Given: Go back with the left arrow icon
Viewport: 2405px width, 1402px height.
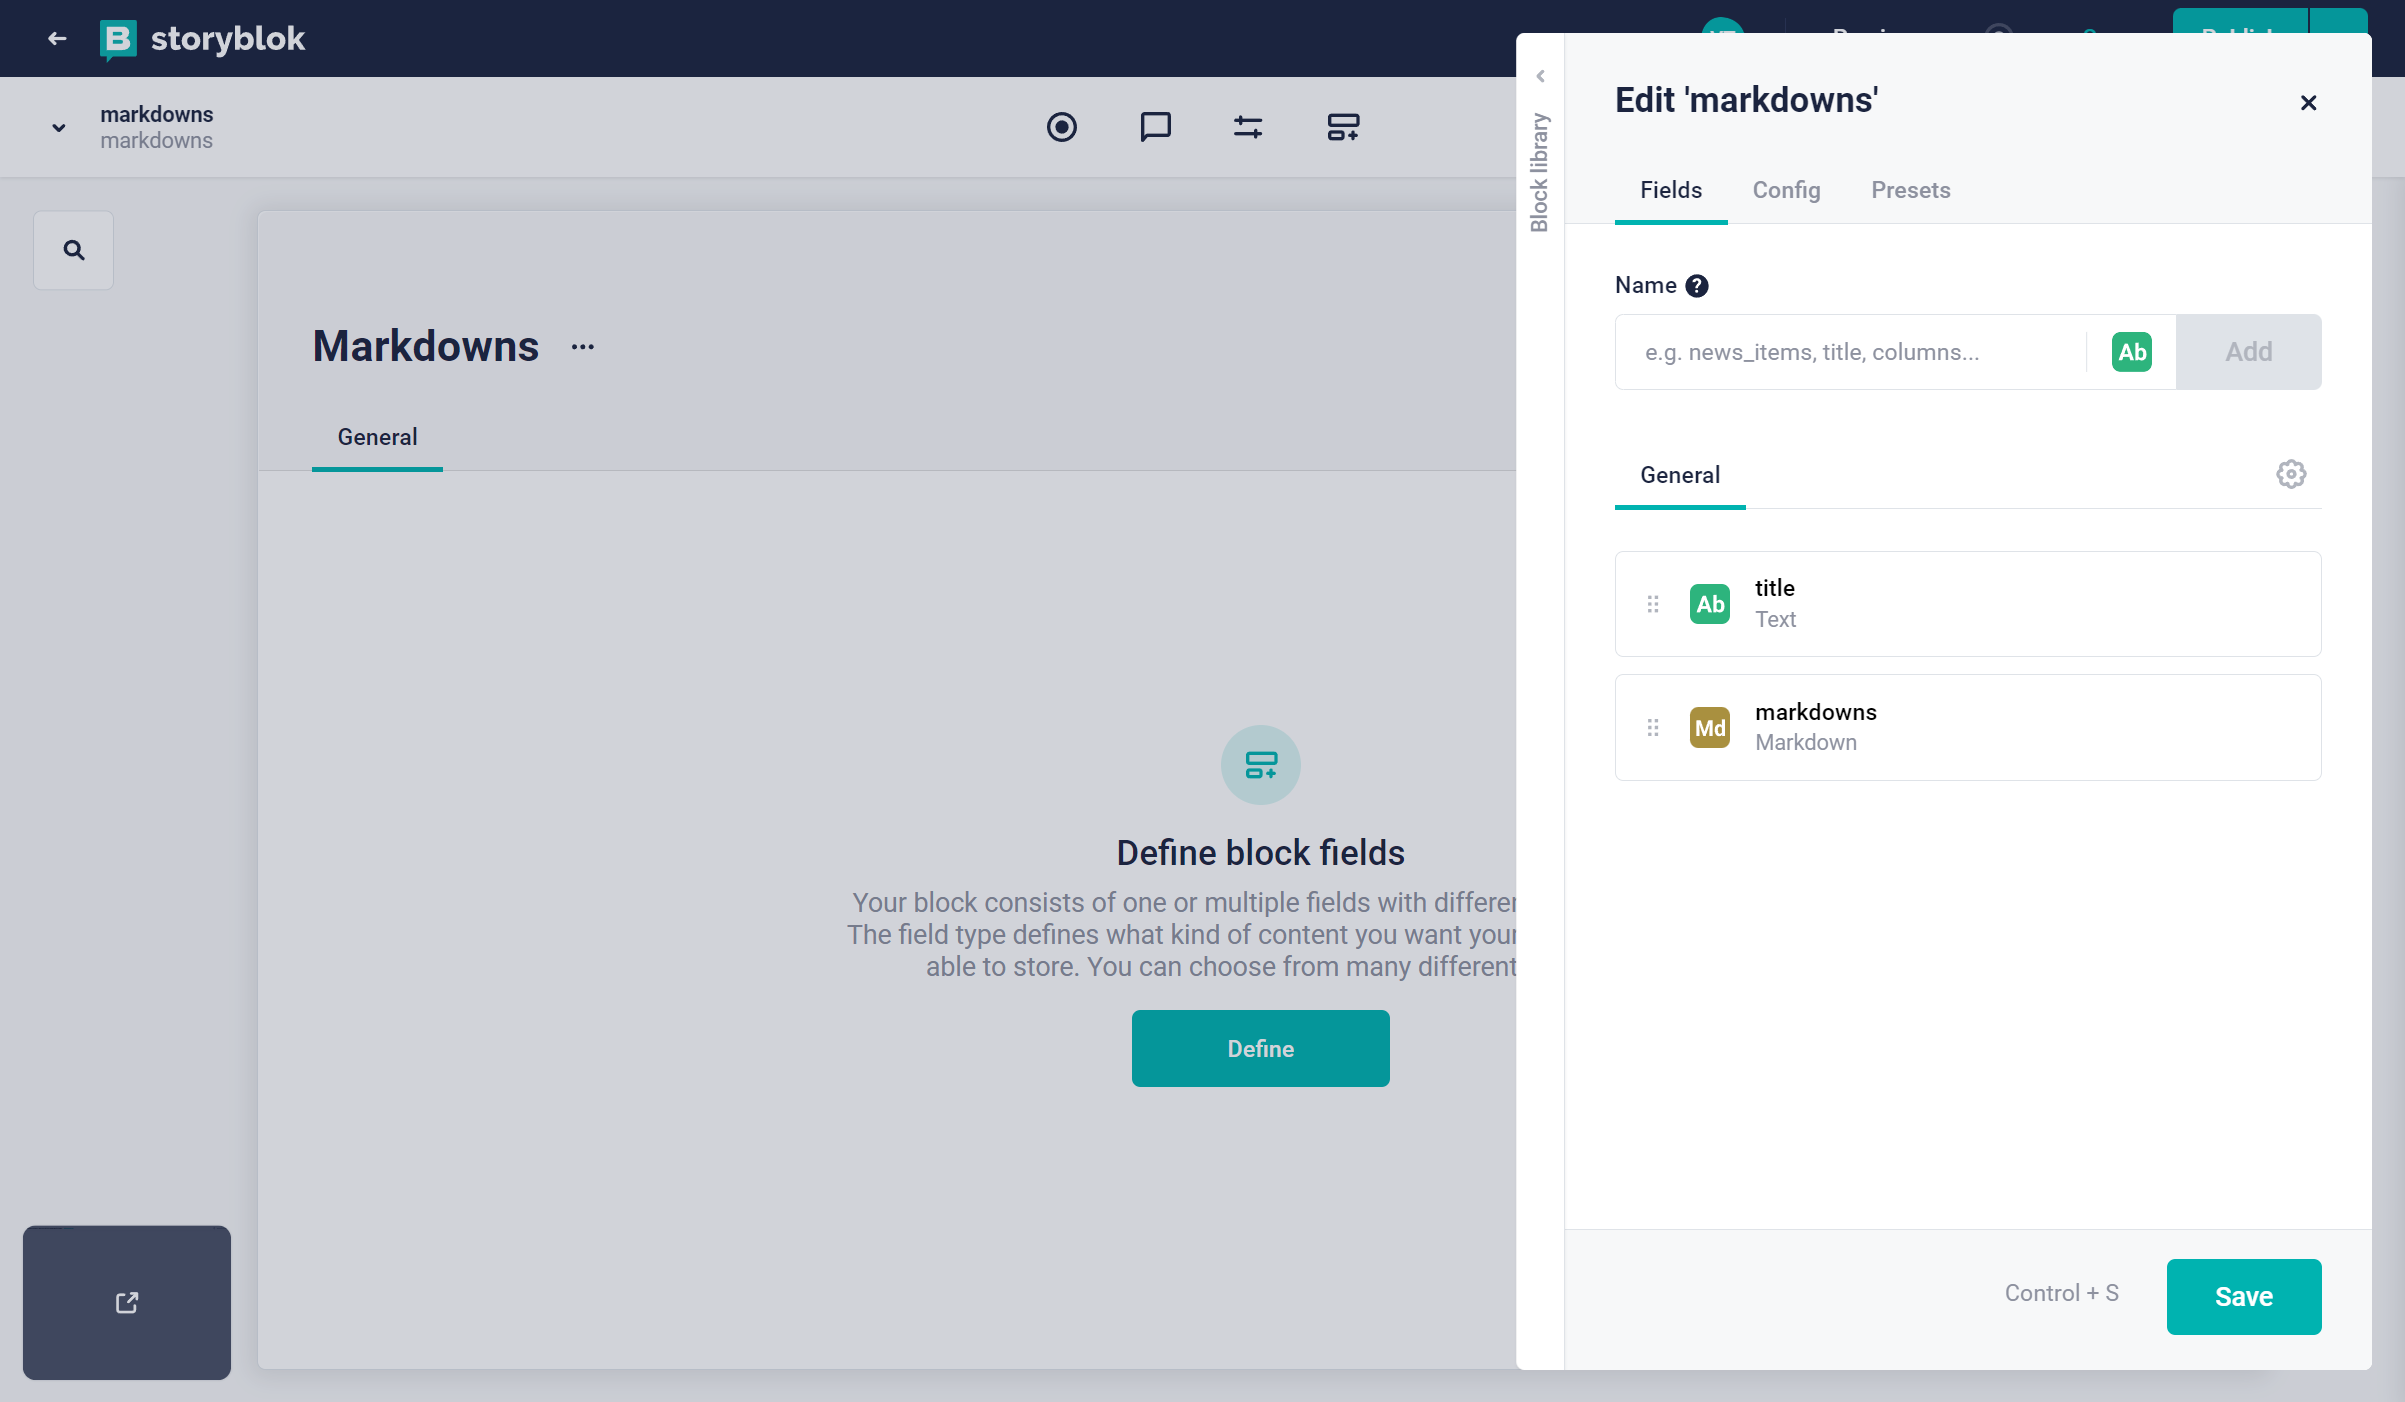Looking at the screenshot, I should [x=57, y=39].
